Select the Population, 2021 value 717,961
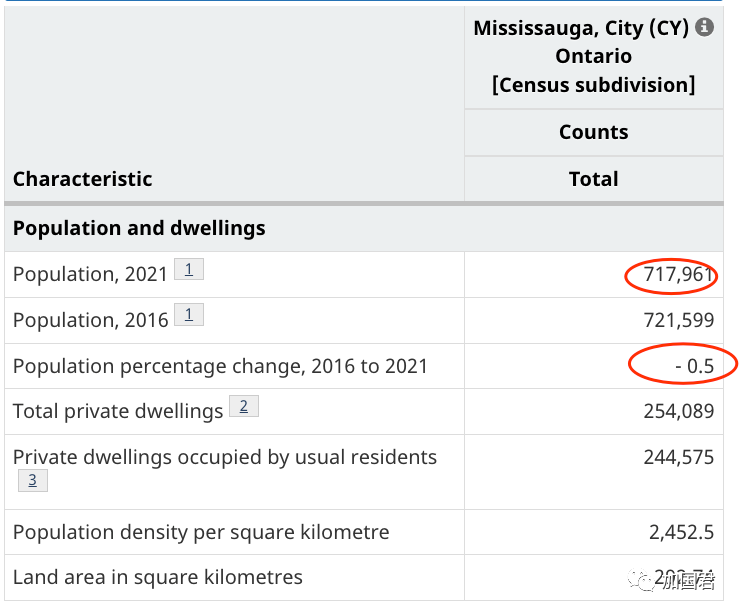Screen dimensions: 739x613 [679, 274]
